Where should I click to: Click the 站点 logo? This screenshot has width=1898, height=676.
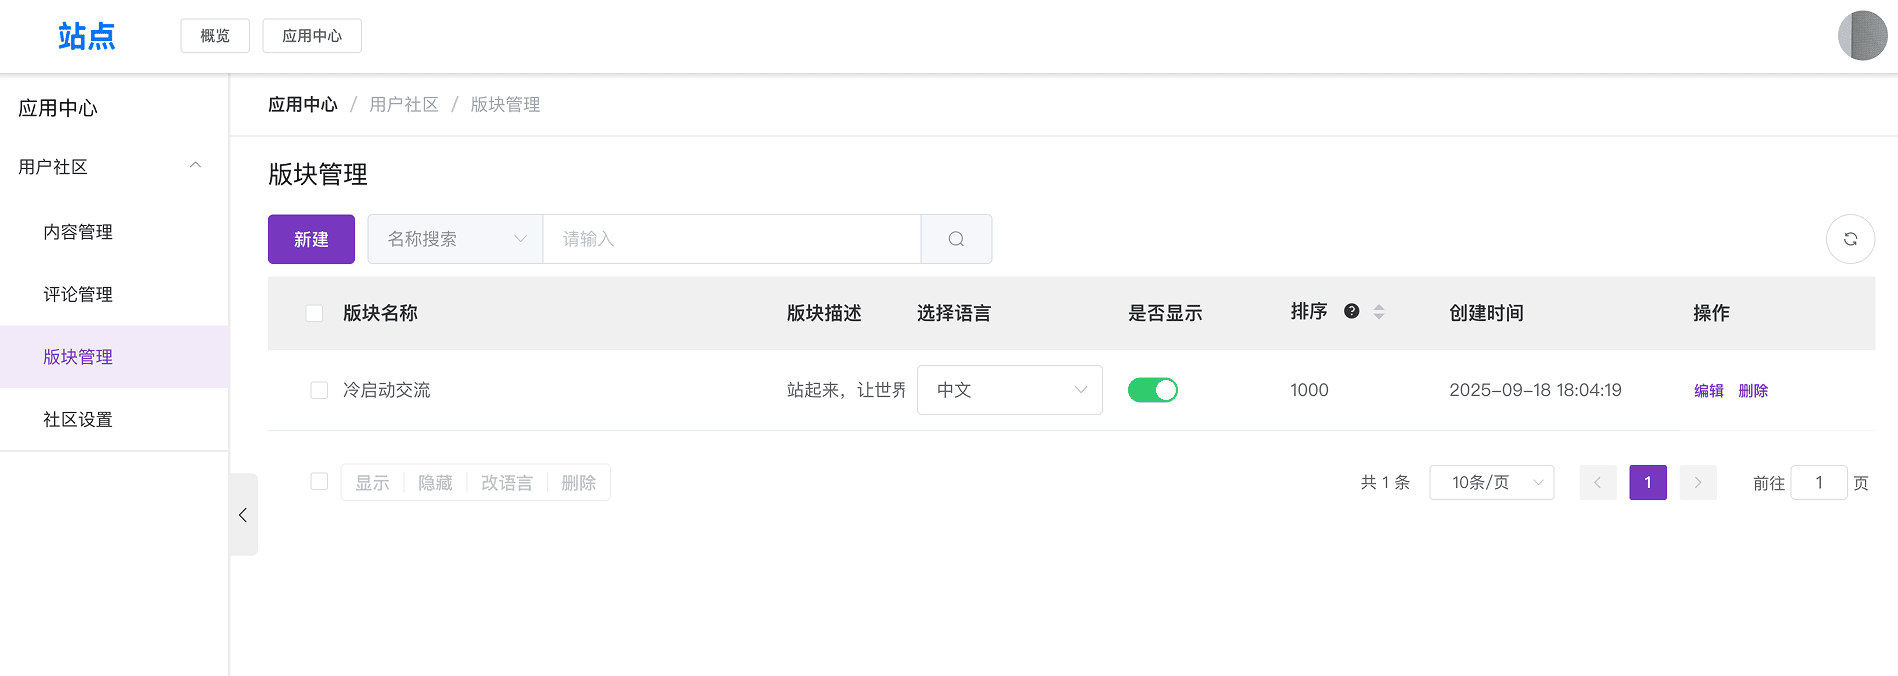point(86,36)
